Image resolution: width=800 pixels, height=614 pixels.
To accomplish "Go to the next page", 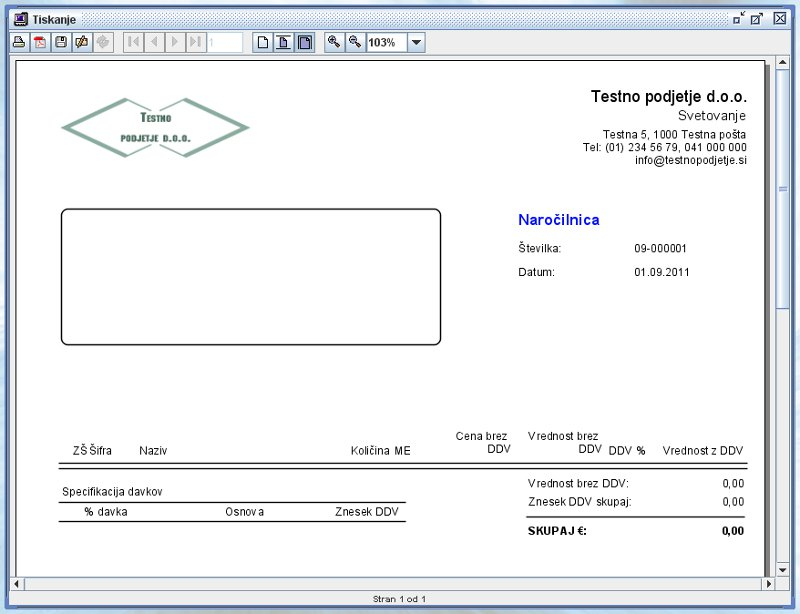I will 175,42.
